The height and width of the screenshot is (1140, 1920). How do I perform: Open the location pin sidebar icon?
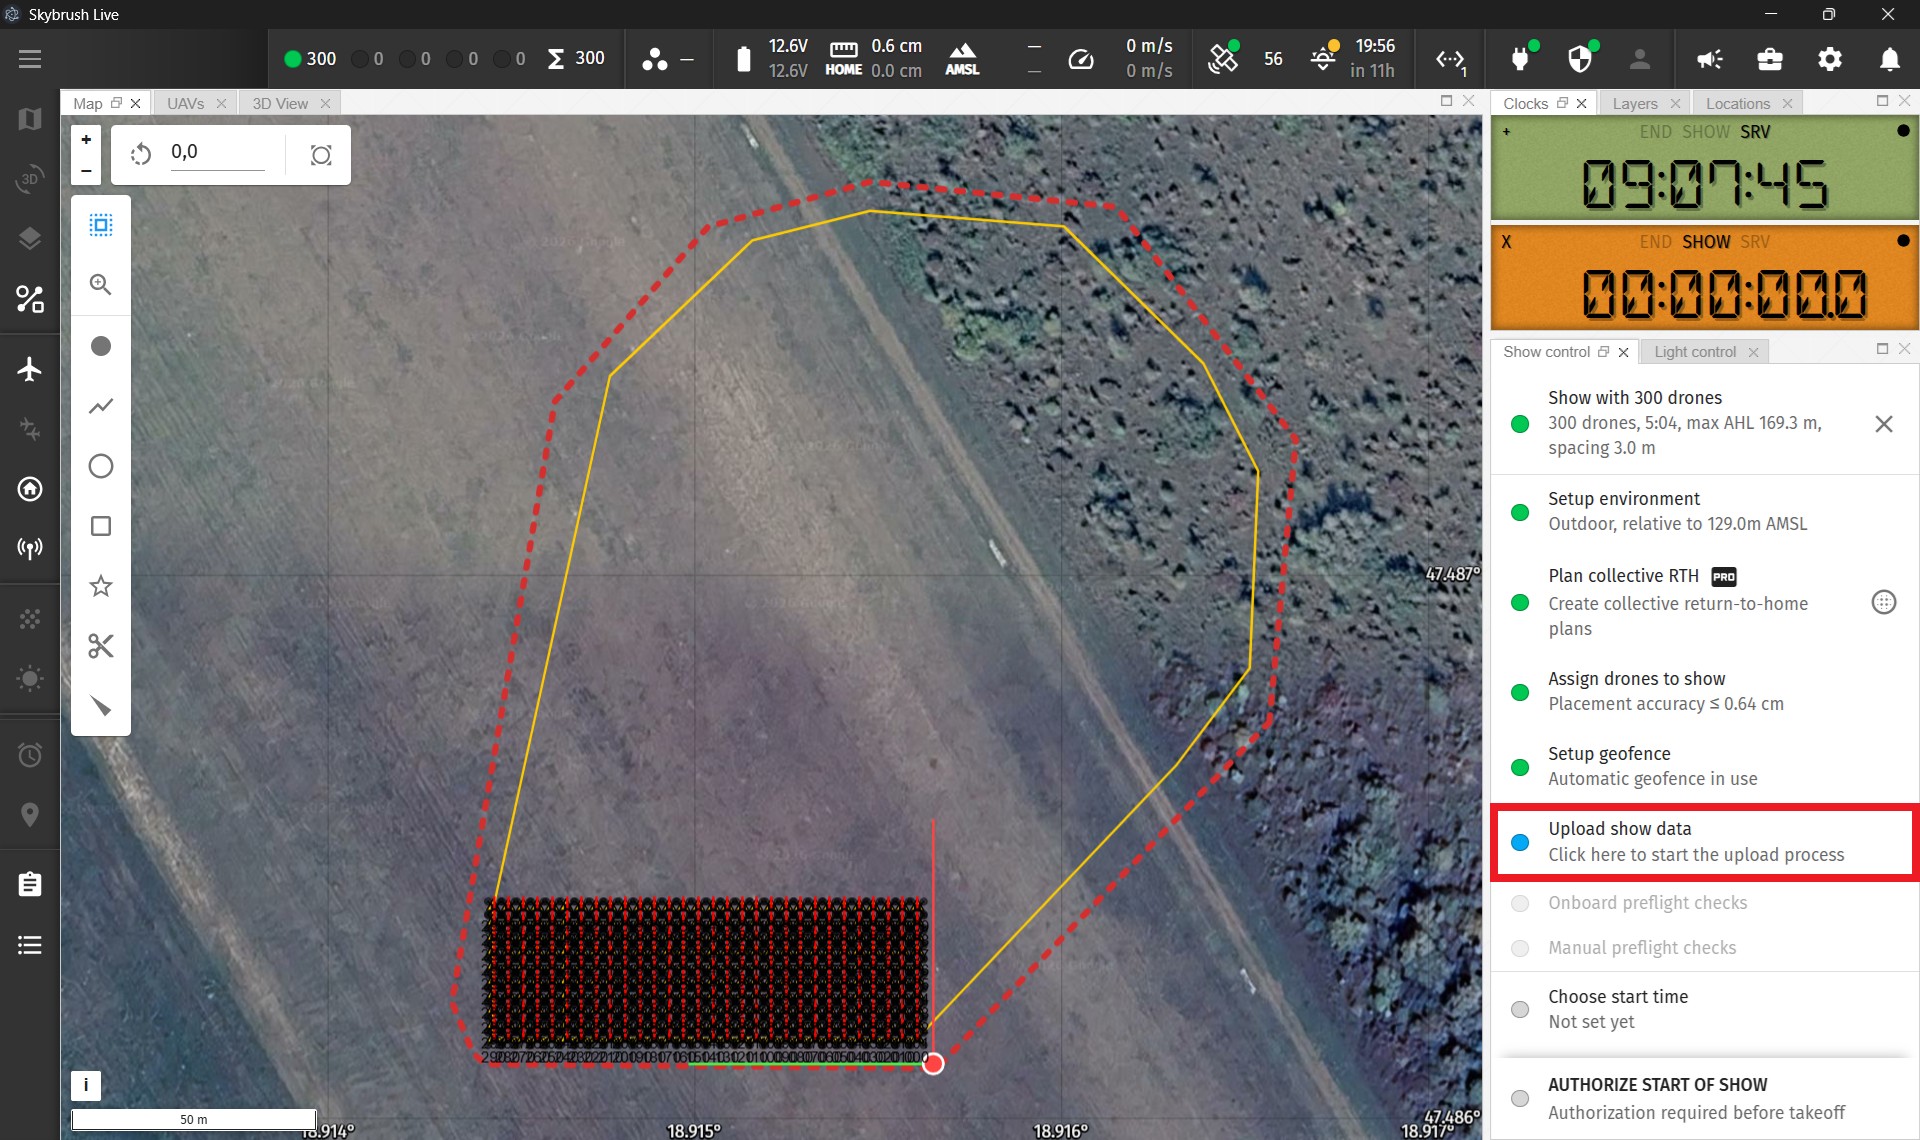point(30,815)
